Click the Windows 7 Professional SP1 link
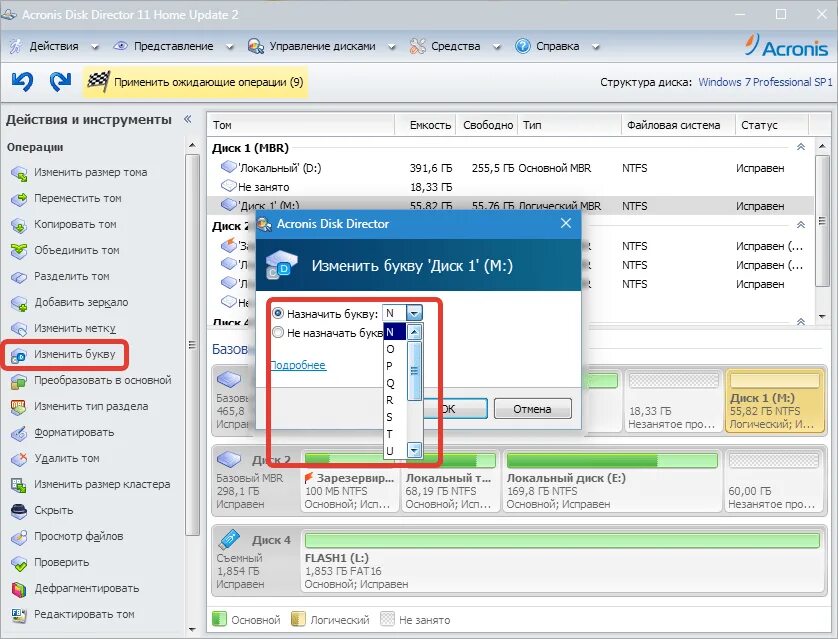This screenshot has width=838, height=639. [765, 82]
